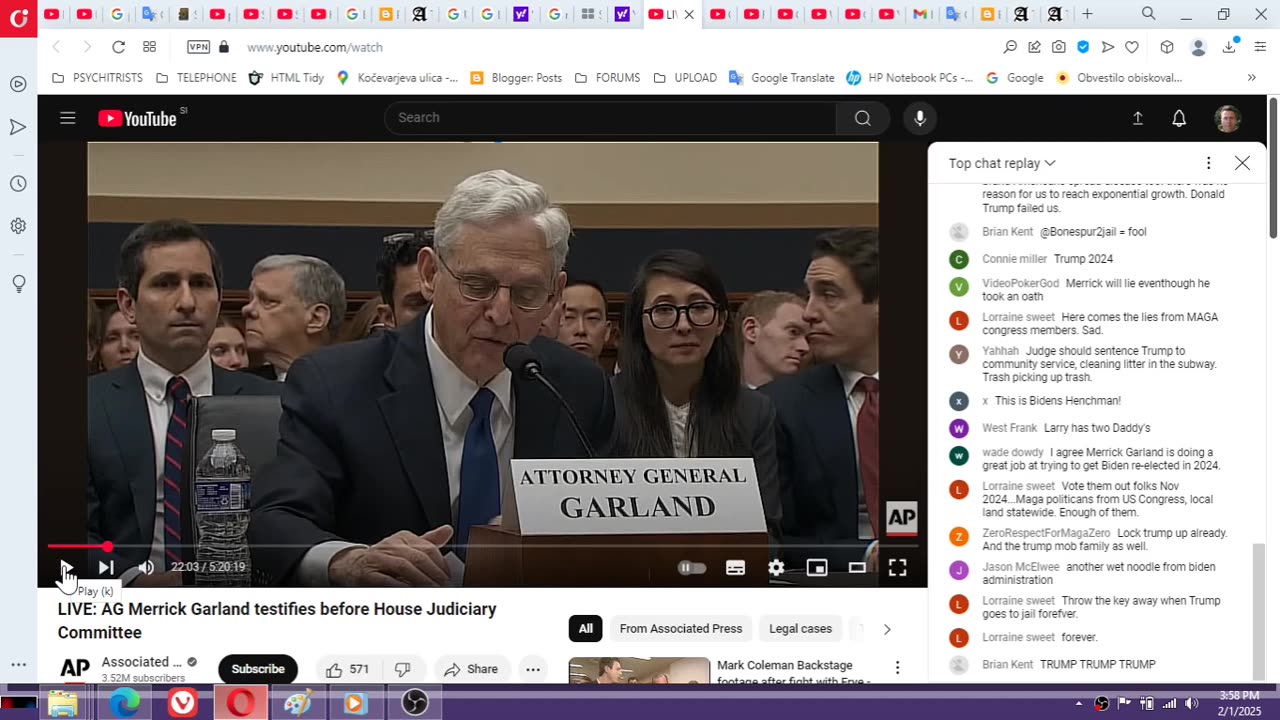Skip to the next video
Viewport: 1280px width, 720px height.
(x=106, y=568)
